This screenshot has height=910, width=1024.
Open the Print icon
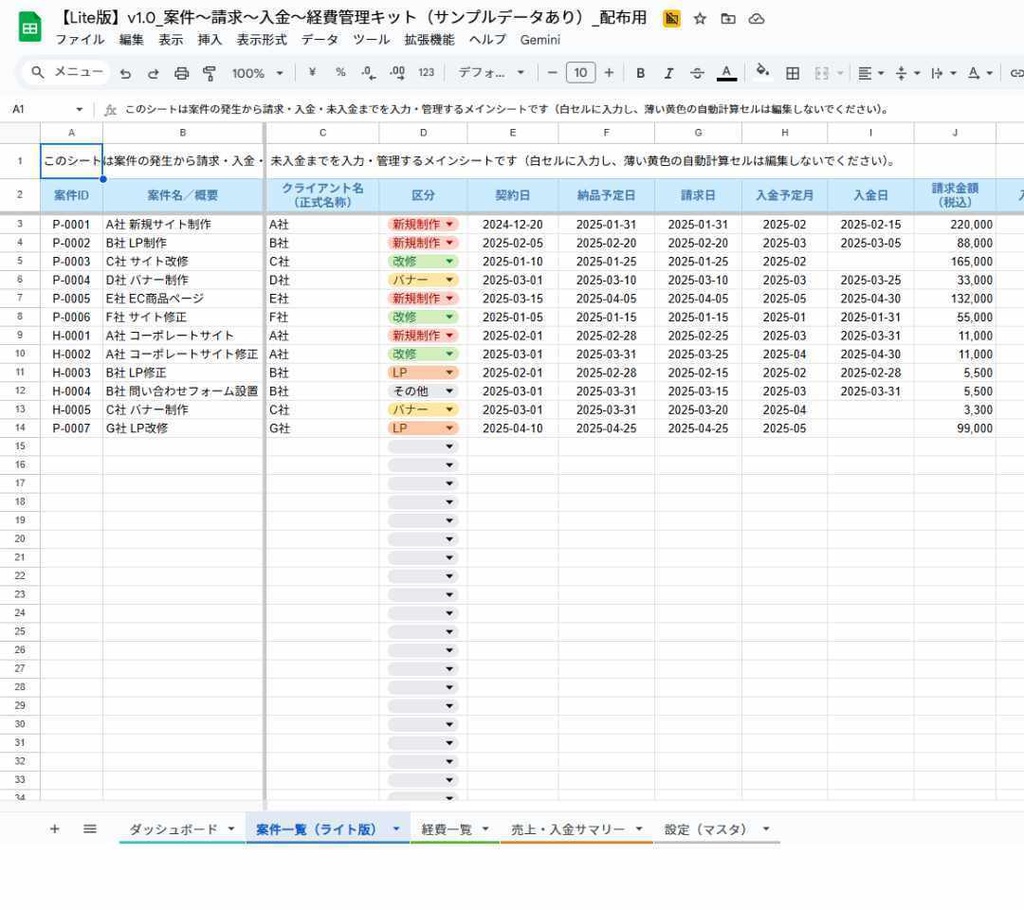(180, 72)
